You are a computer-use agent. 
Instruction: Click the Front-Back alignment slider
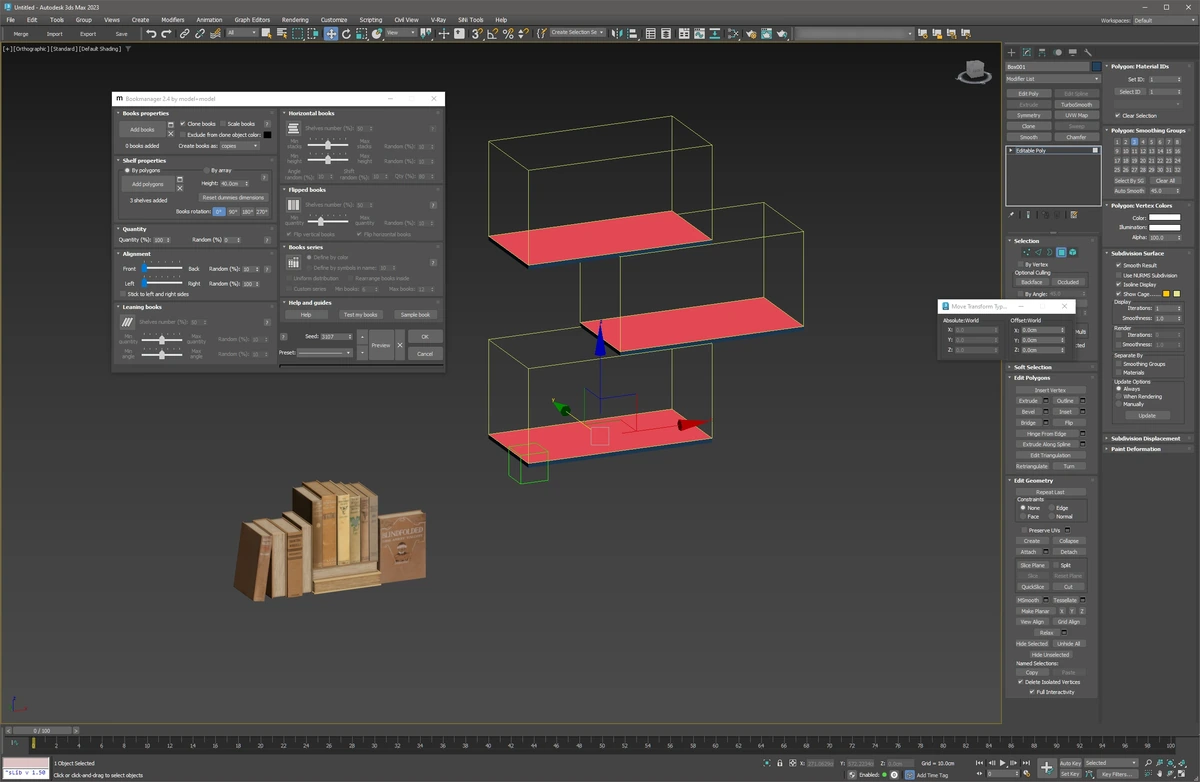[x=161, y=269]
